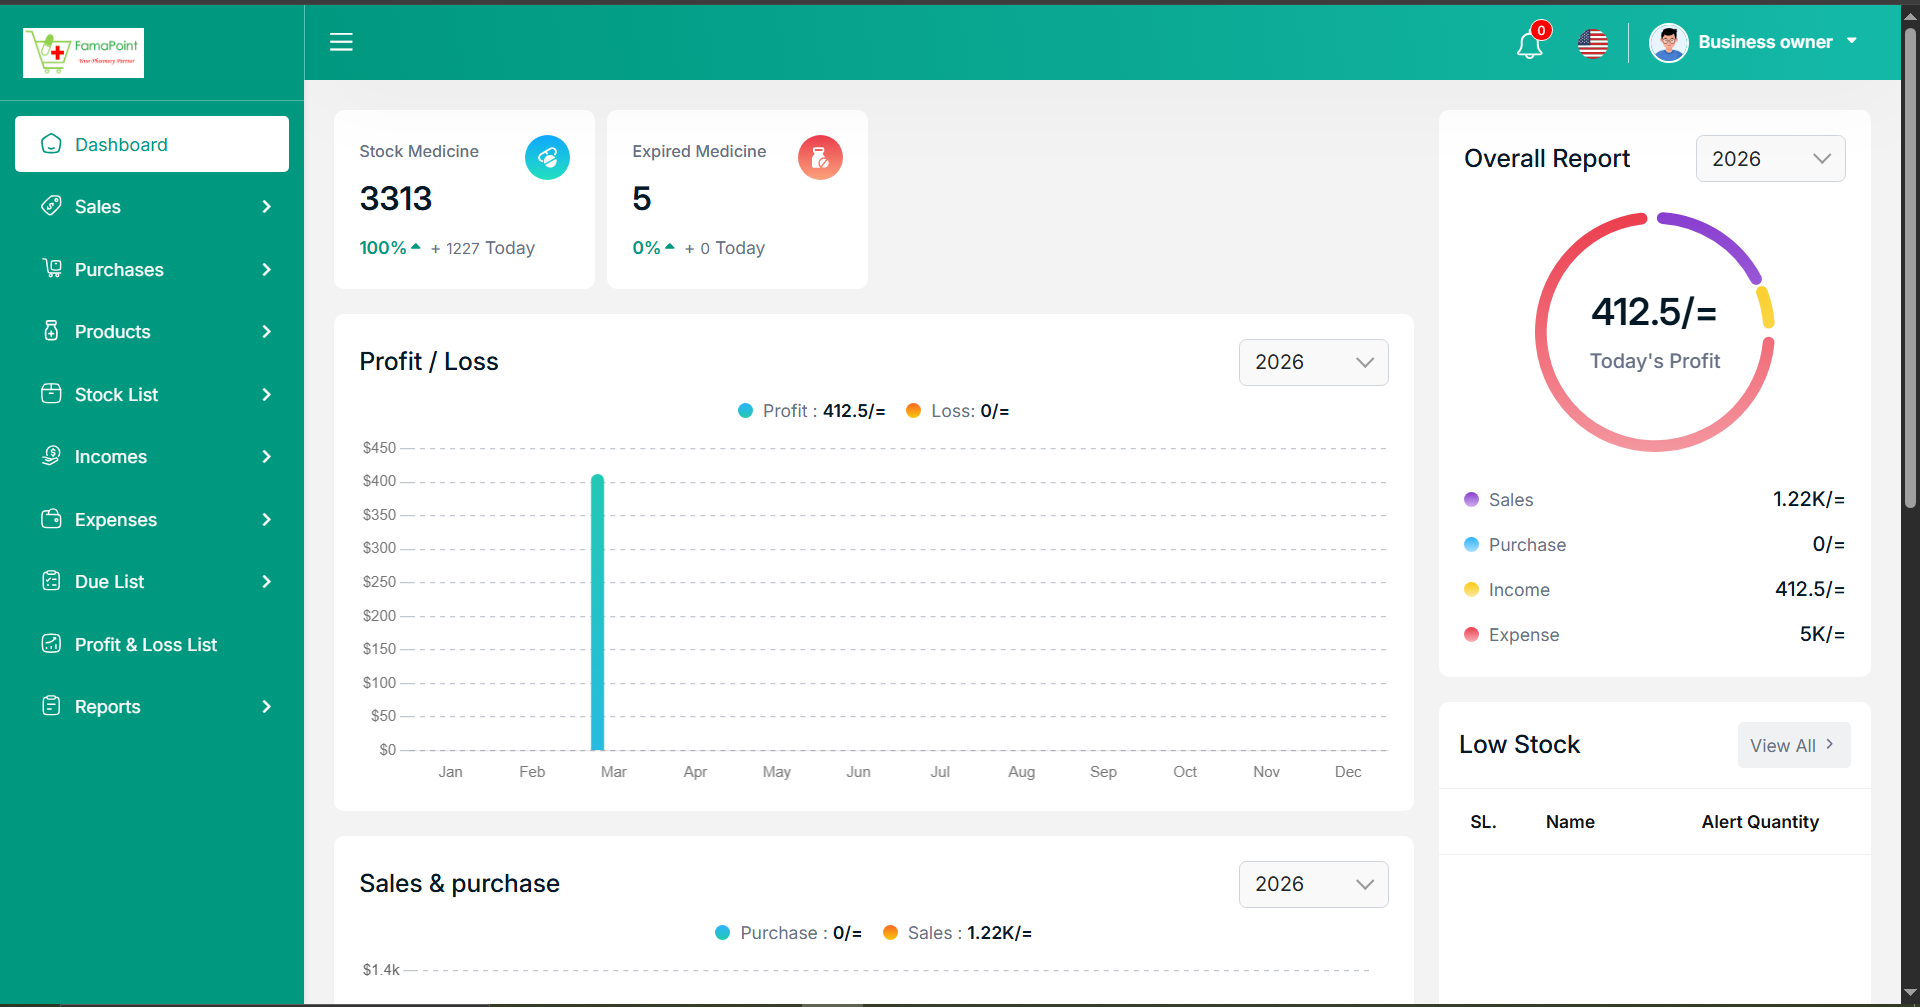Click the 5K/= Expense value
The image size is (1920, 1007).
[x=1822, y=634]
